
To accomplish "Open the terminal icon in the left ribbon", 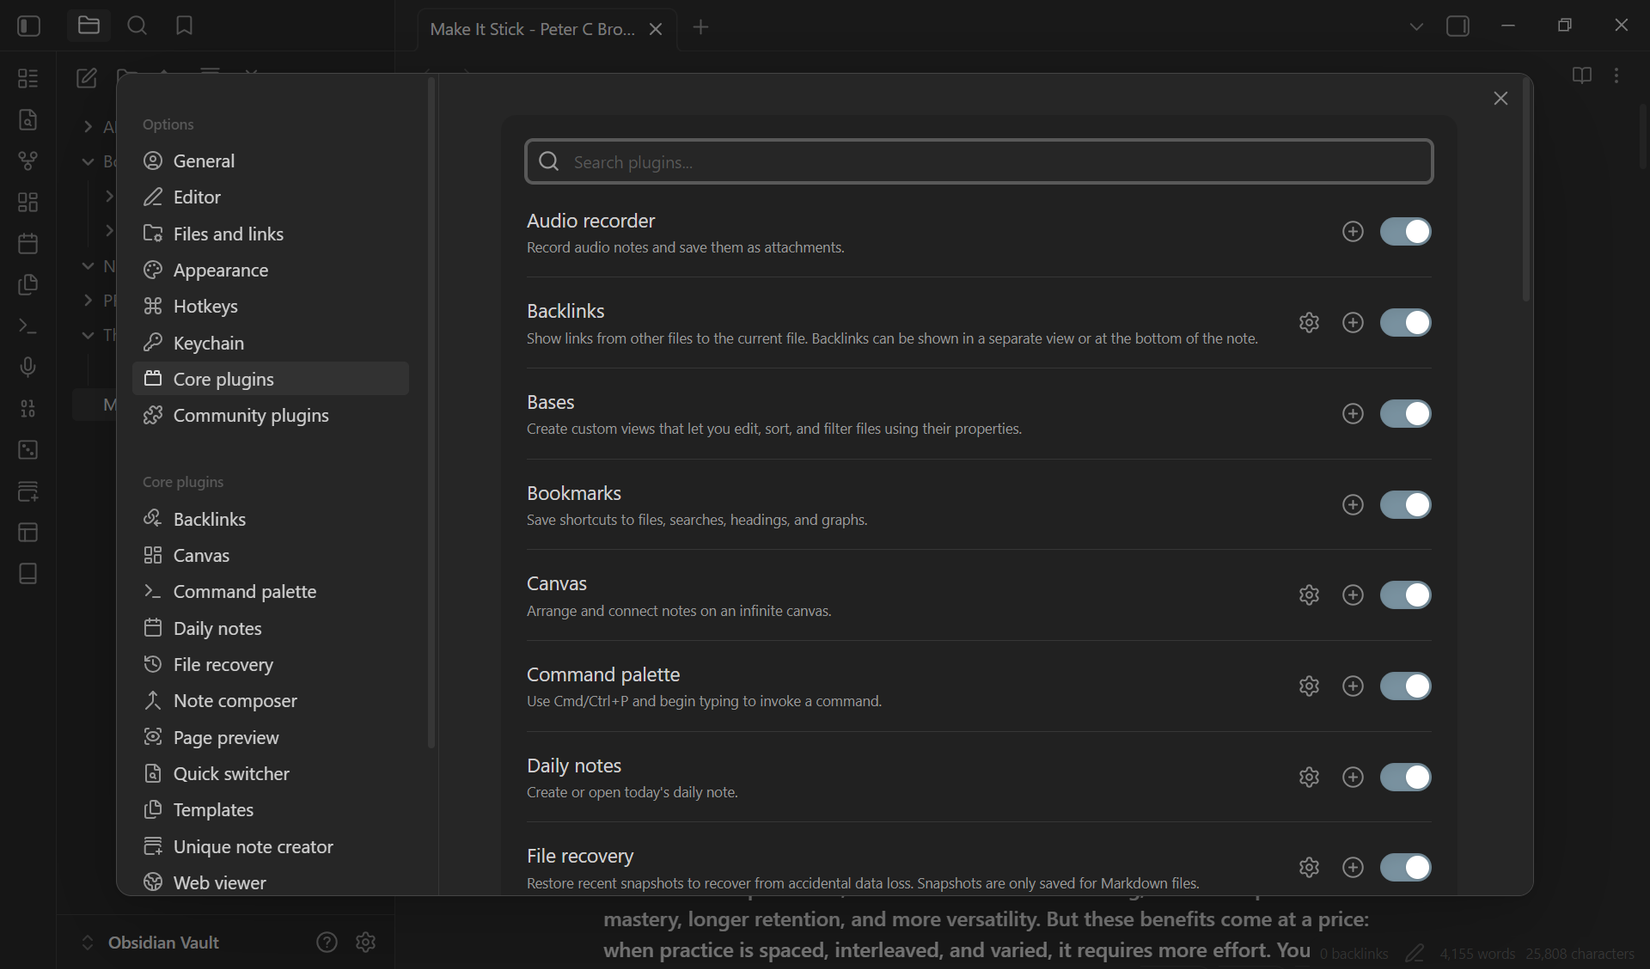I will [27, 325].
